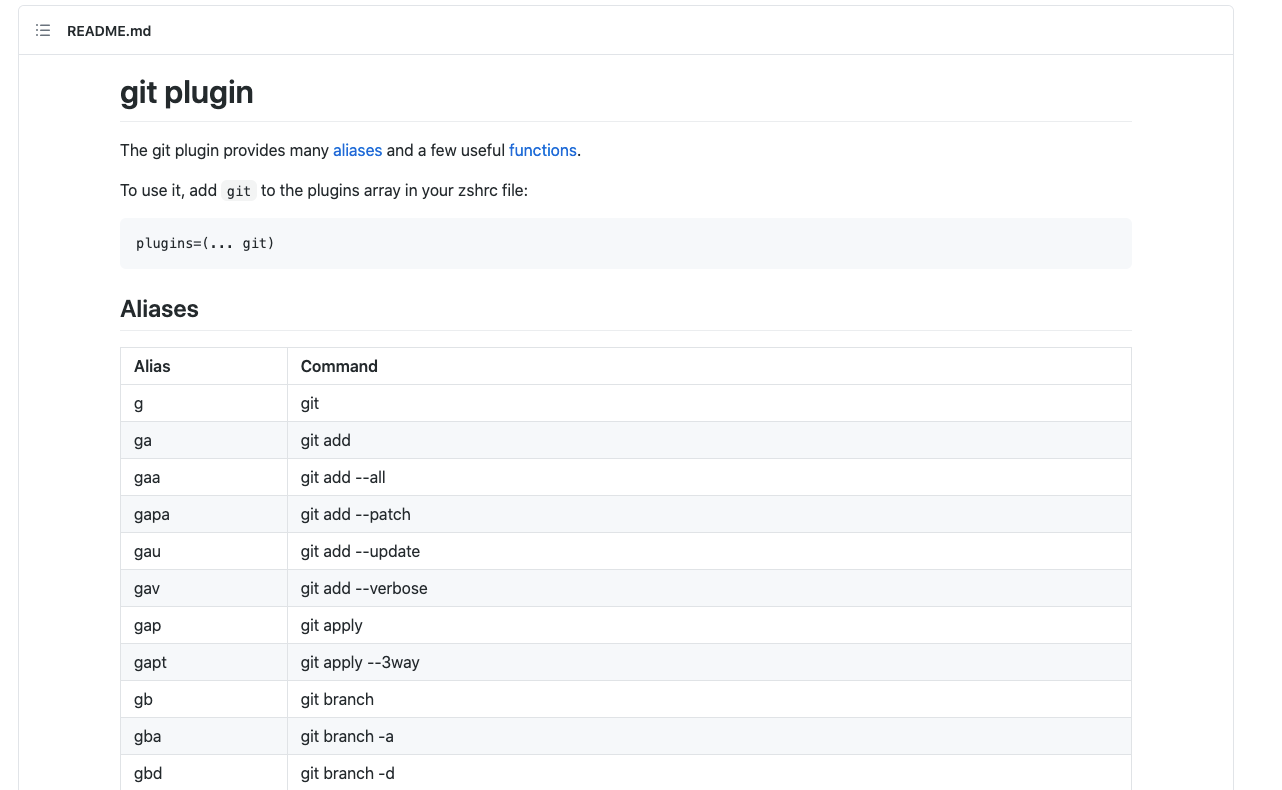Click the 'Alias' column header
Image resolution: width=1282 pixels, height=790 pixels.
point(204,366)
